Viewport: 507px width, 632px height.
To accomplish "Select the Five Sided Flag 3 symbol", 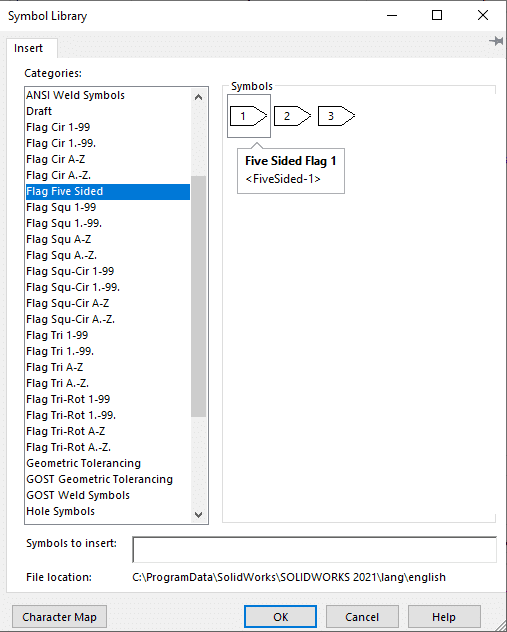I will pos(337,116).
